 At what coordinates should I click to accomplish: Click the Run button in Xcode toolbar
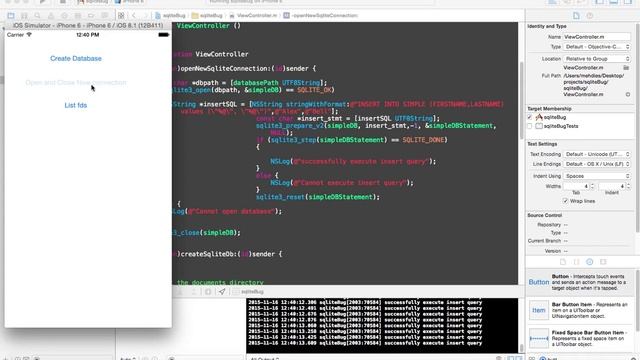[42, 2]
